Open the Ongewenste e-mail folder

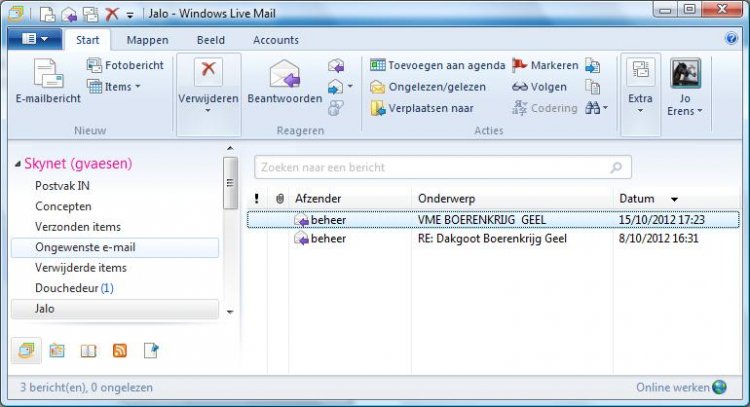pos(115,248)
